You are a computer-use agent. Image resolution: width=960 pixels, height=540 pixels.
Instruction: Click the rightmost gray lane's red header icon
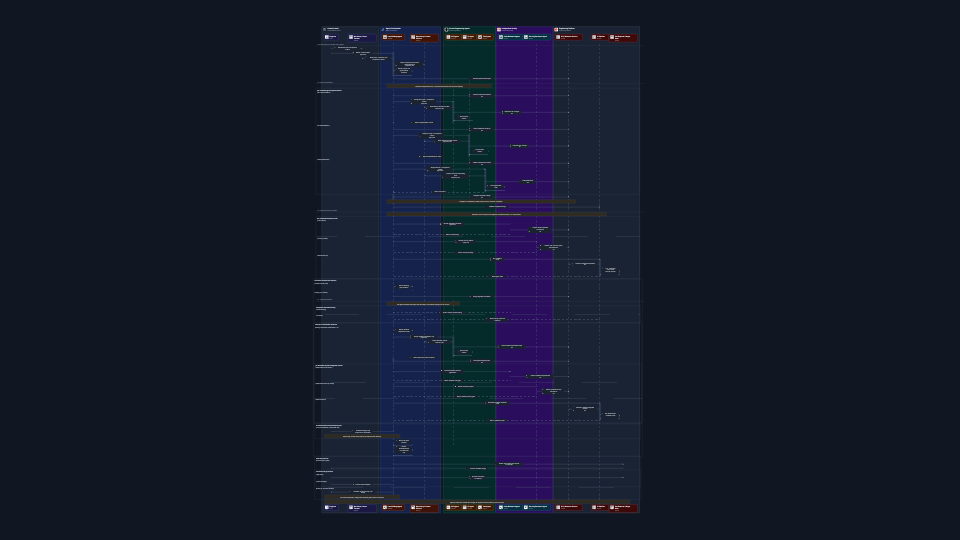click(x=556, y=29)
